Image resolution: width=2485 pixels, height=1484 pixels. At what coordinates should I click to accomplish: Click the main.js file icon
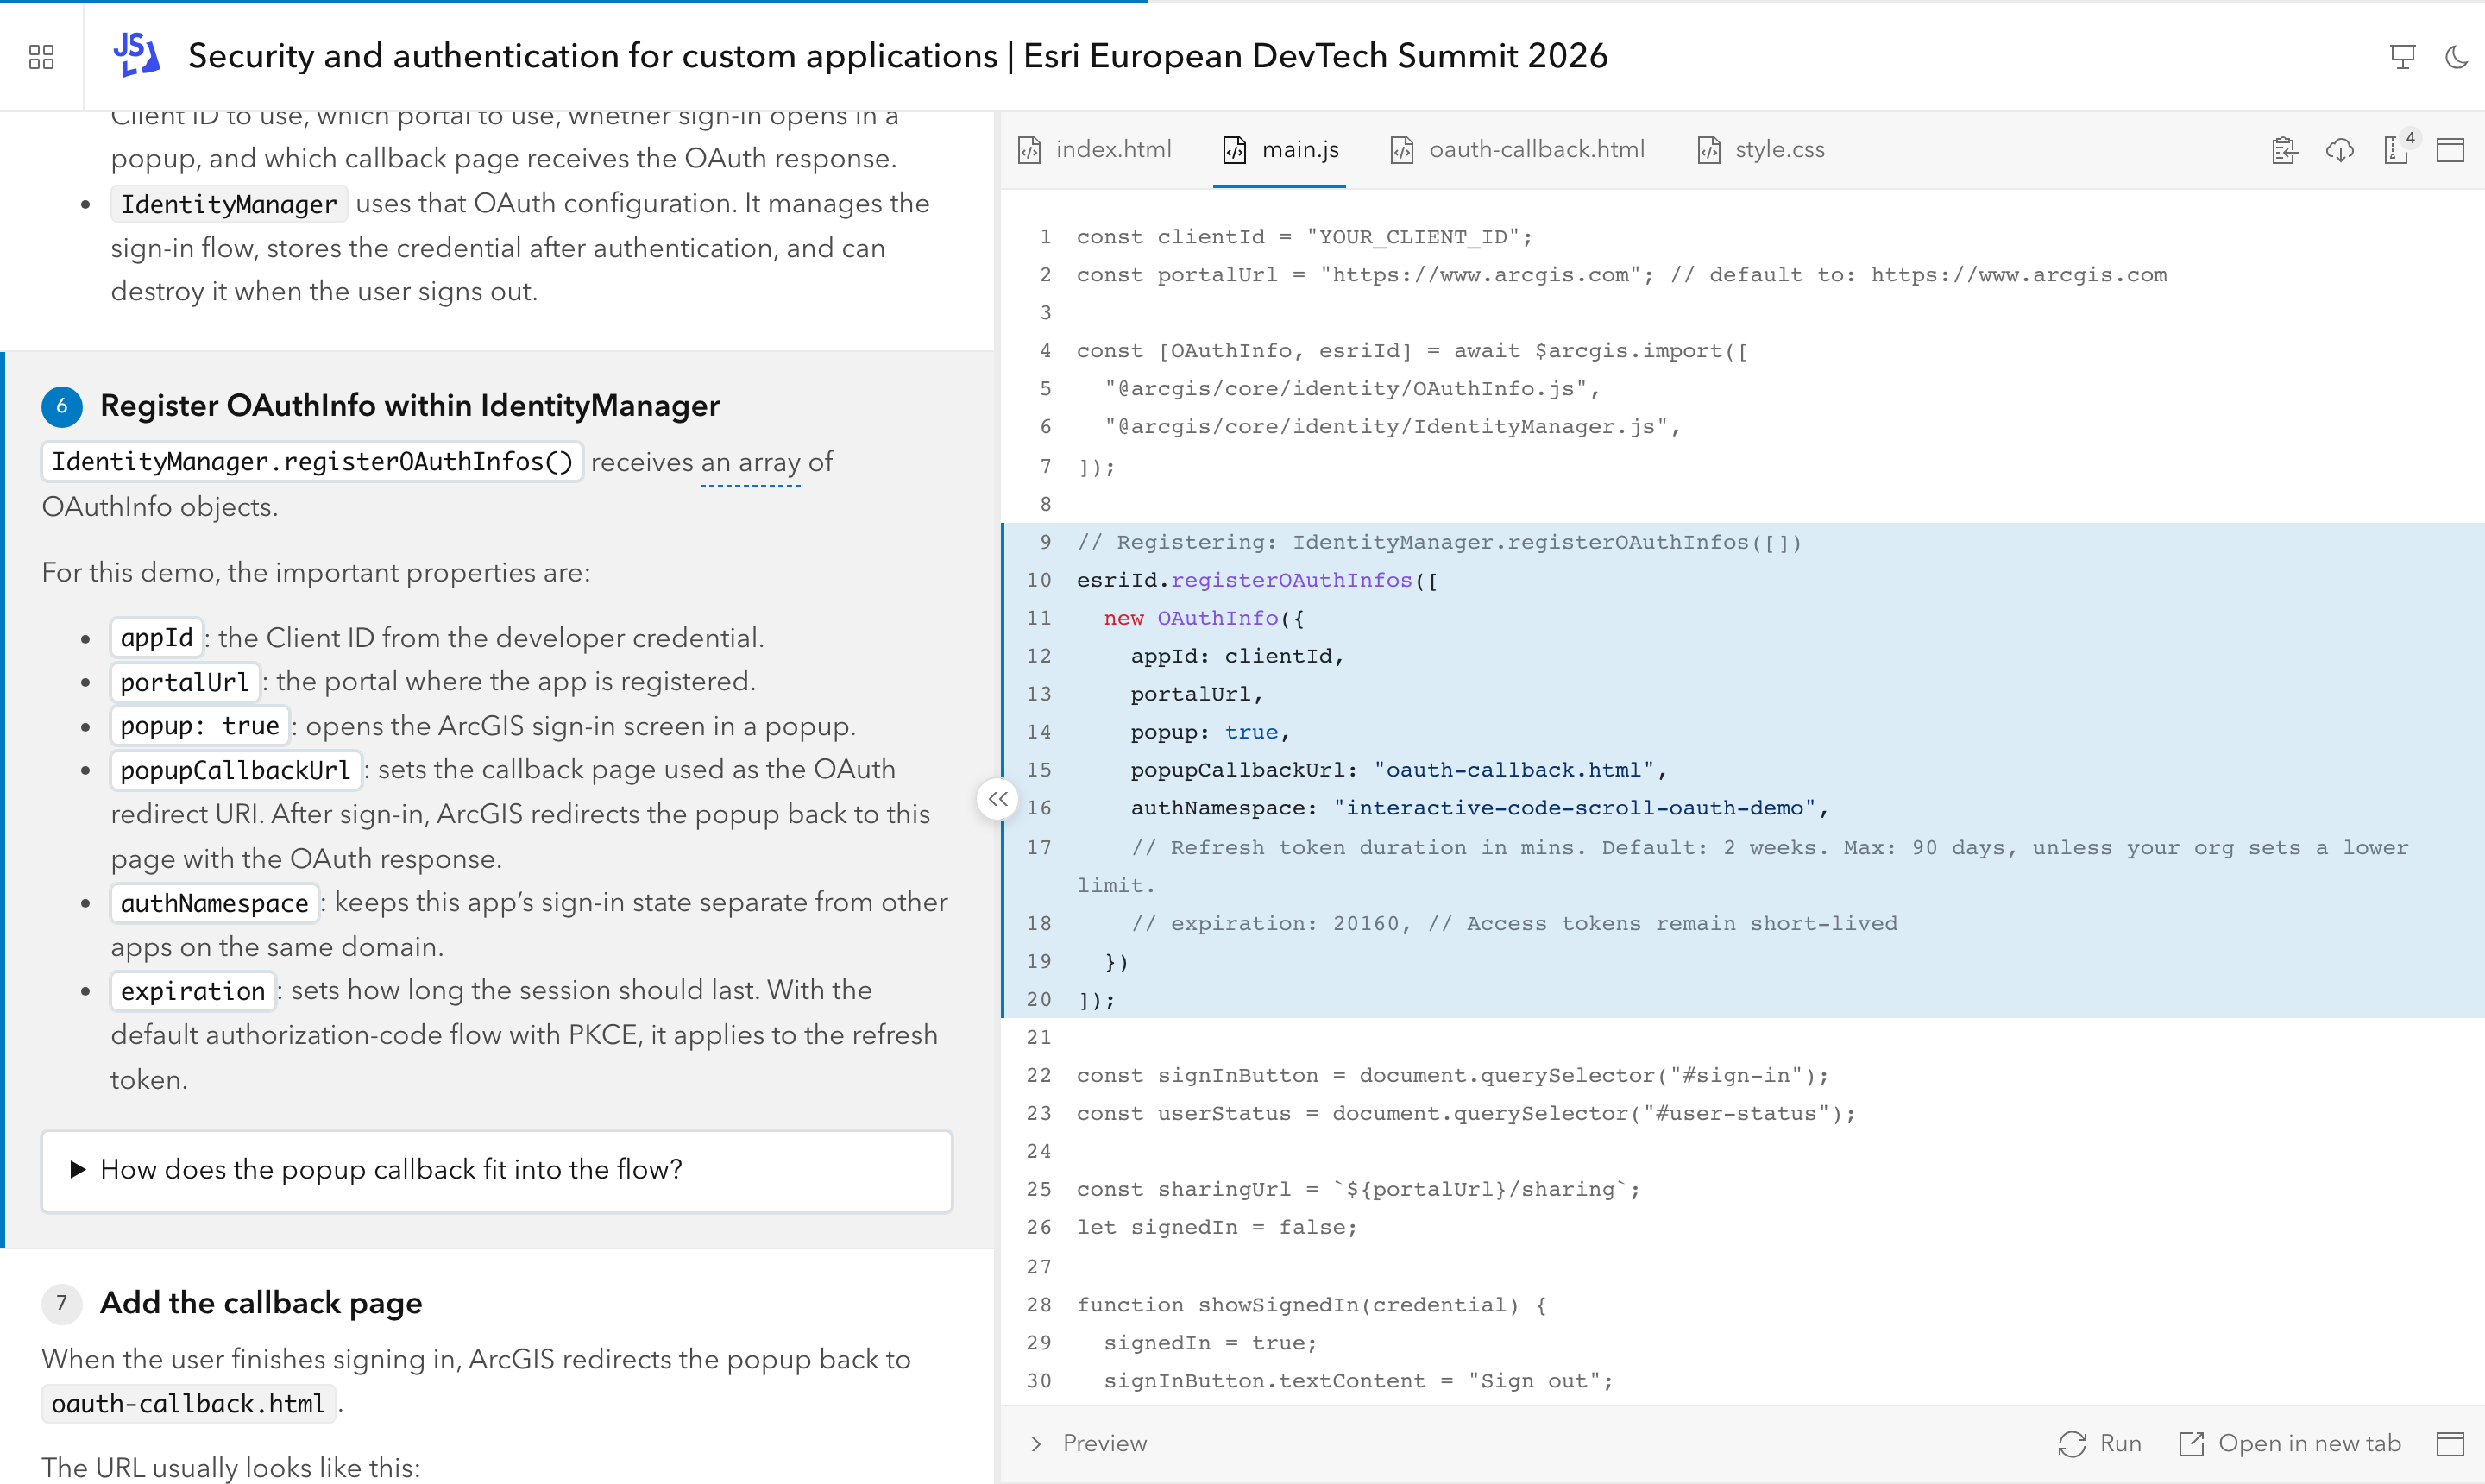click(1235, 150)
